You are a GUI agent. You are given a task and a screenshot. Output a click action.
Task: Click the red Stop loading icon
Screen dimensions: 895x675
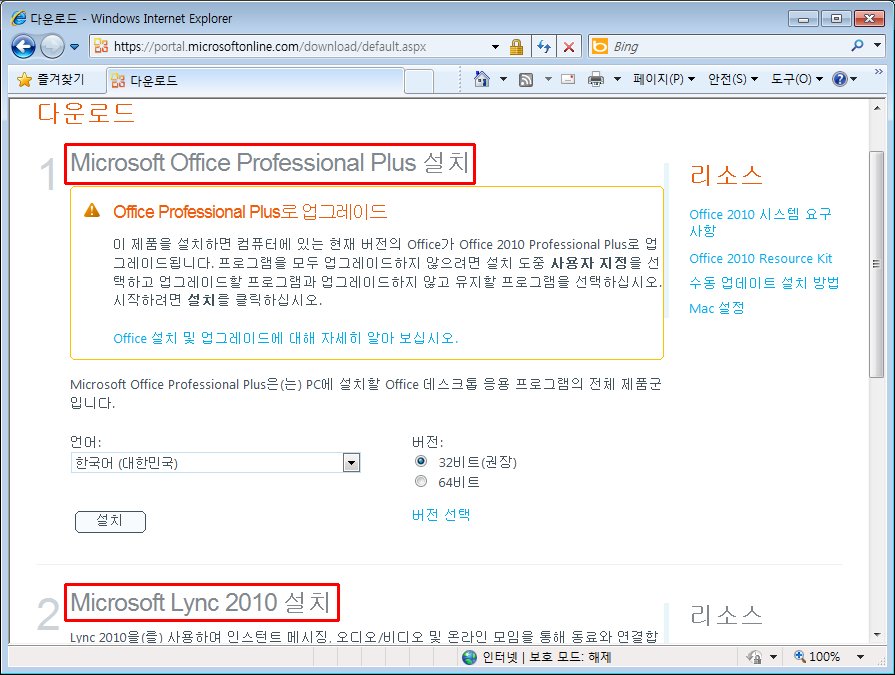pos(568,47)
